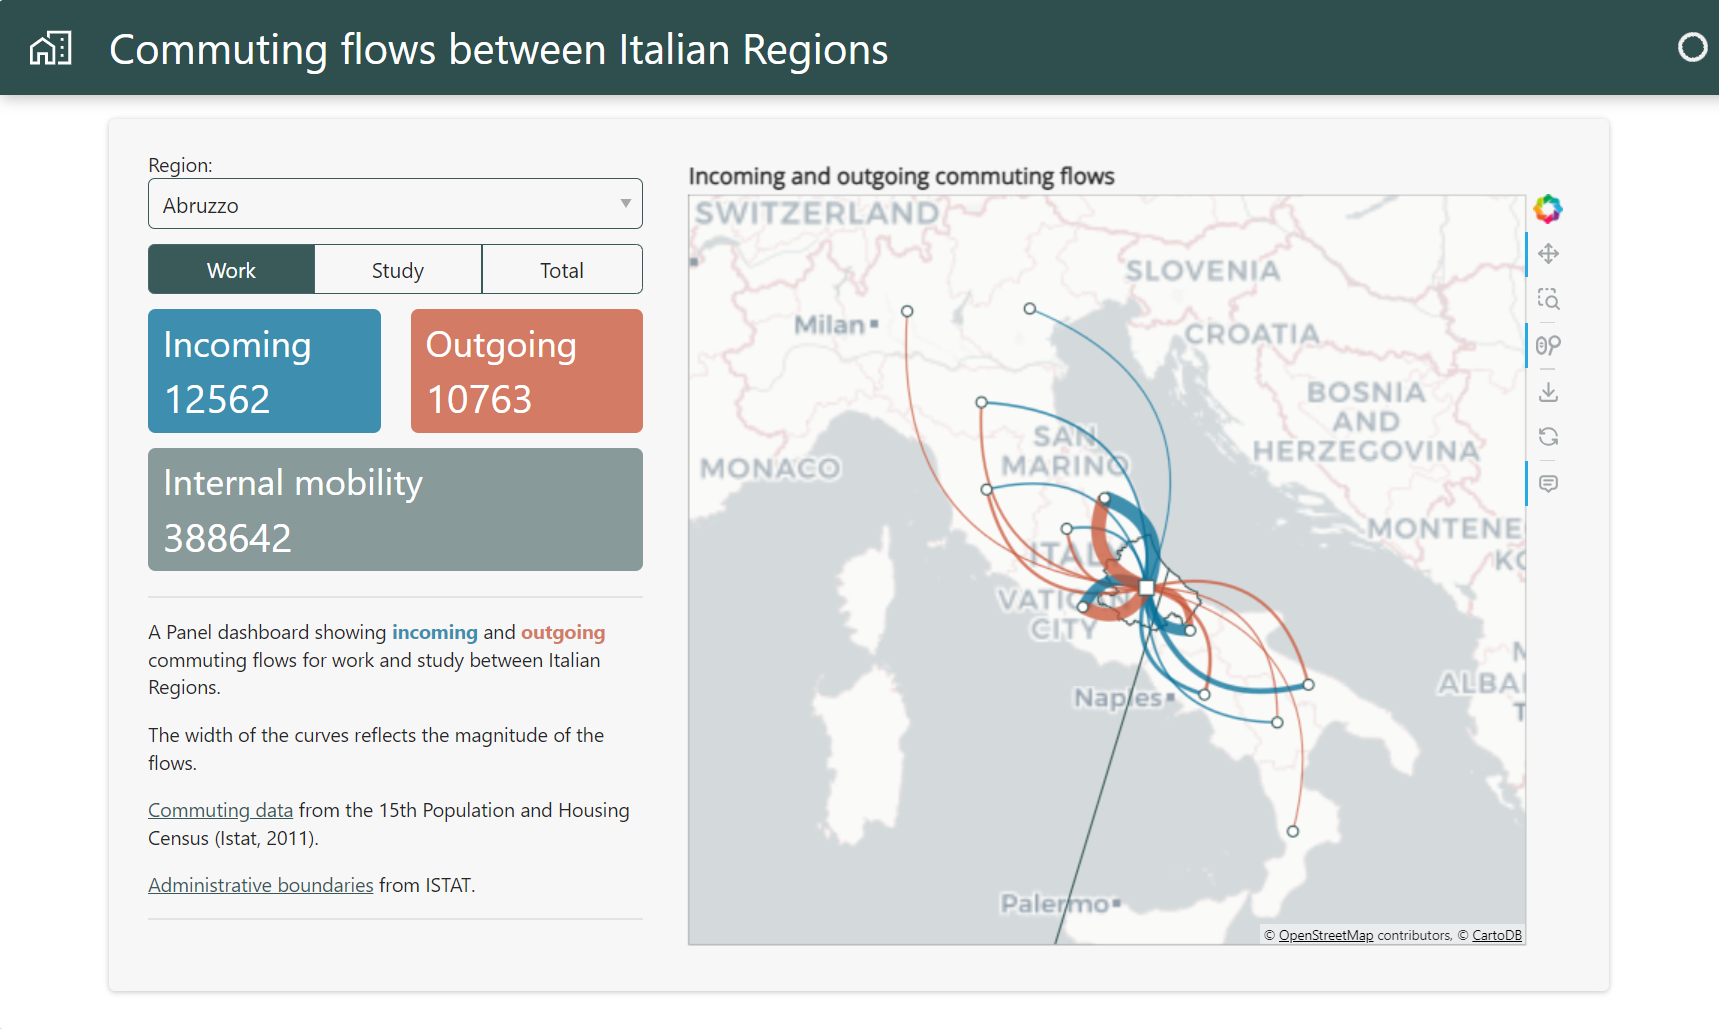Select the Work radio button

[x=231, y=270]
